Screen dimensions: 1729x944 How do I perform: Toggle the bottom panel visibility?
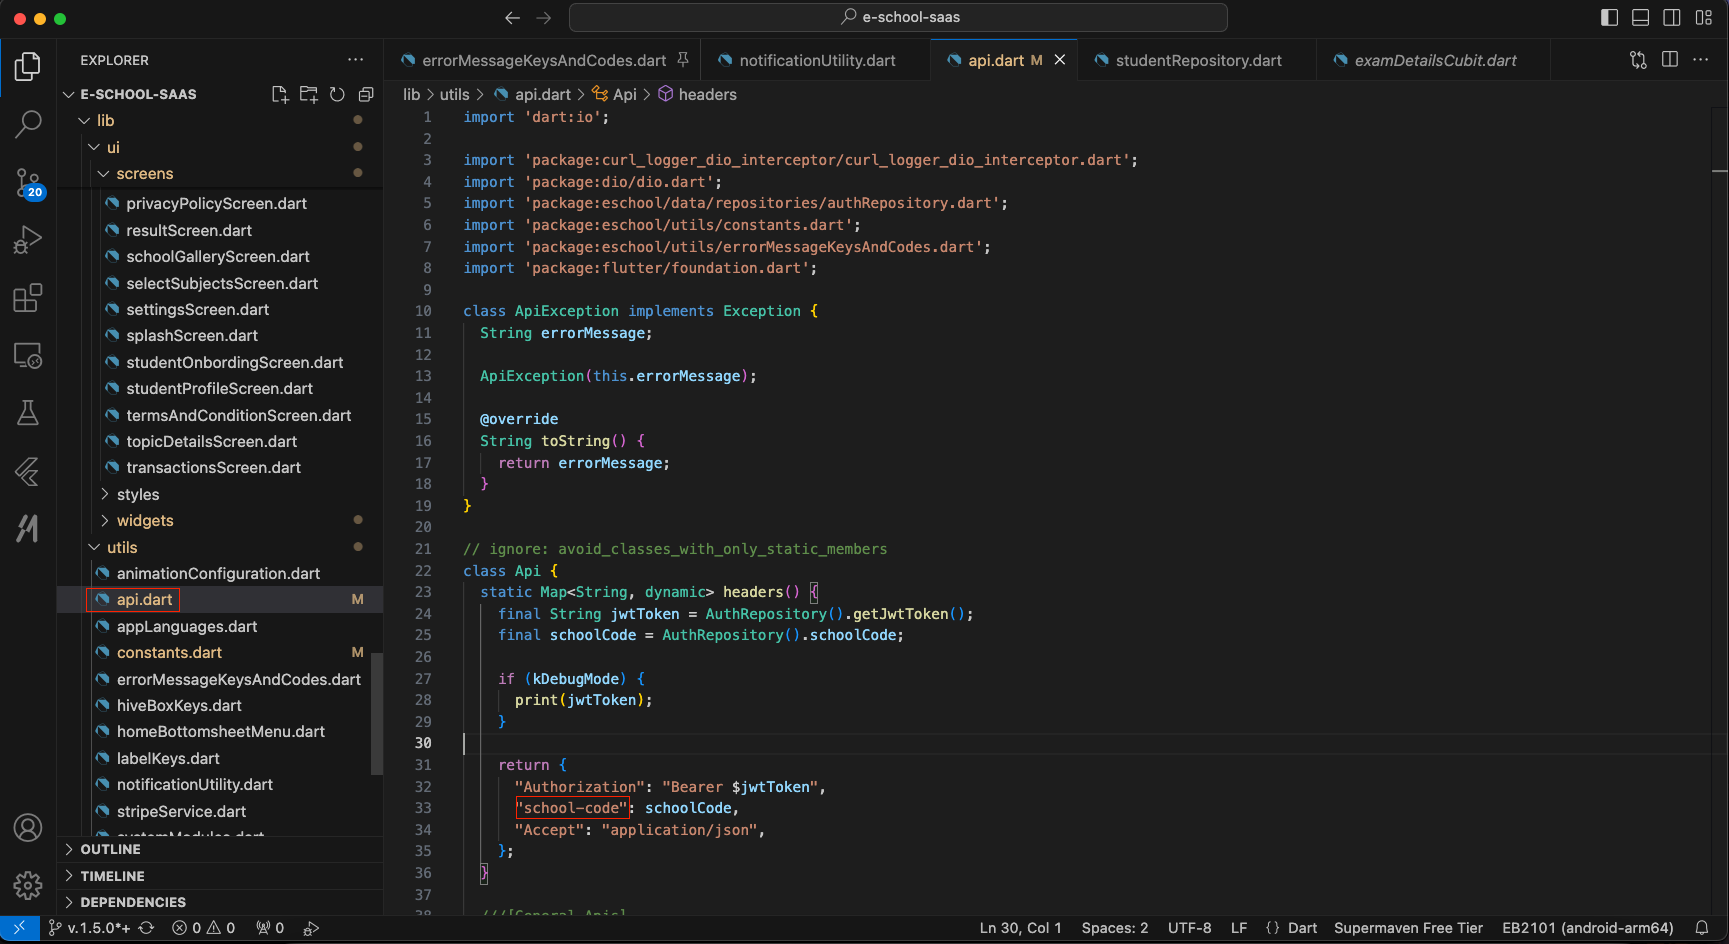(1640, 17)
